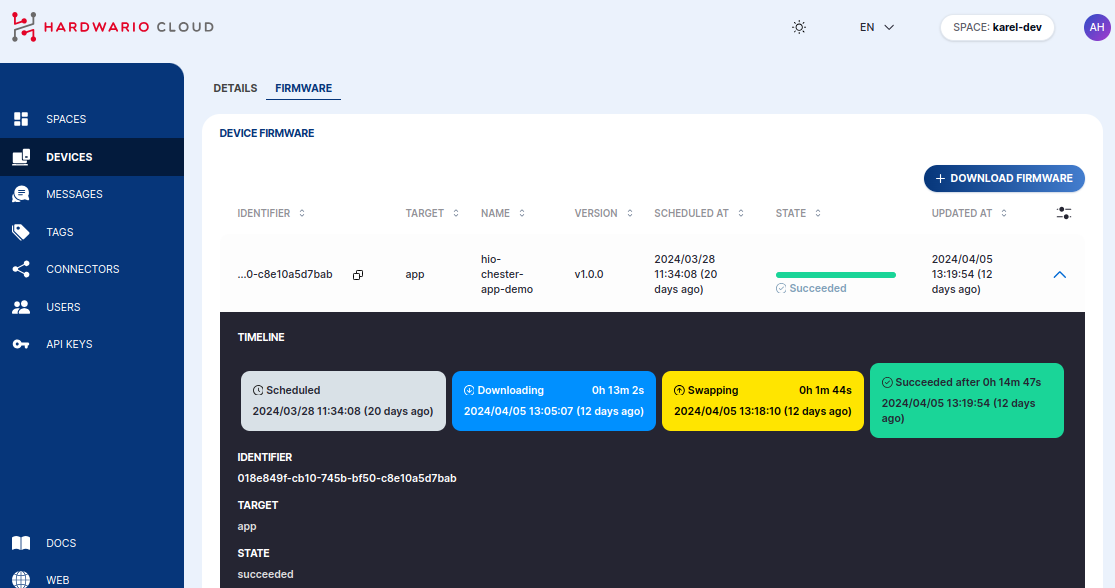Click the AH user avatar
This screenshot has width=1115, height=588.
1097,27
